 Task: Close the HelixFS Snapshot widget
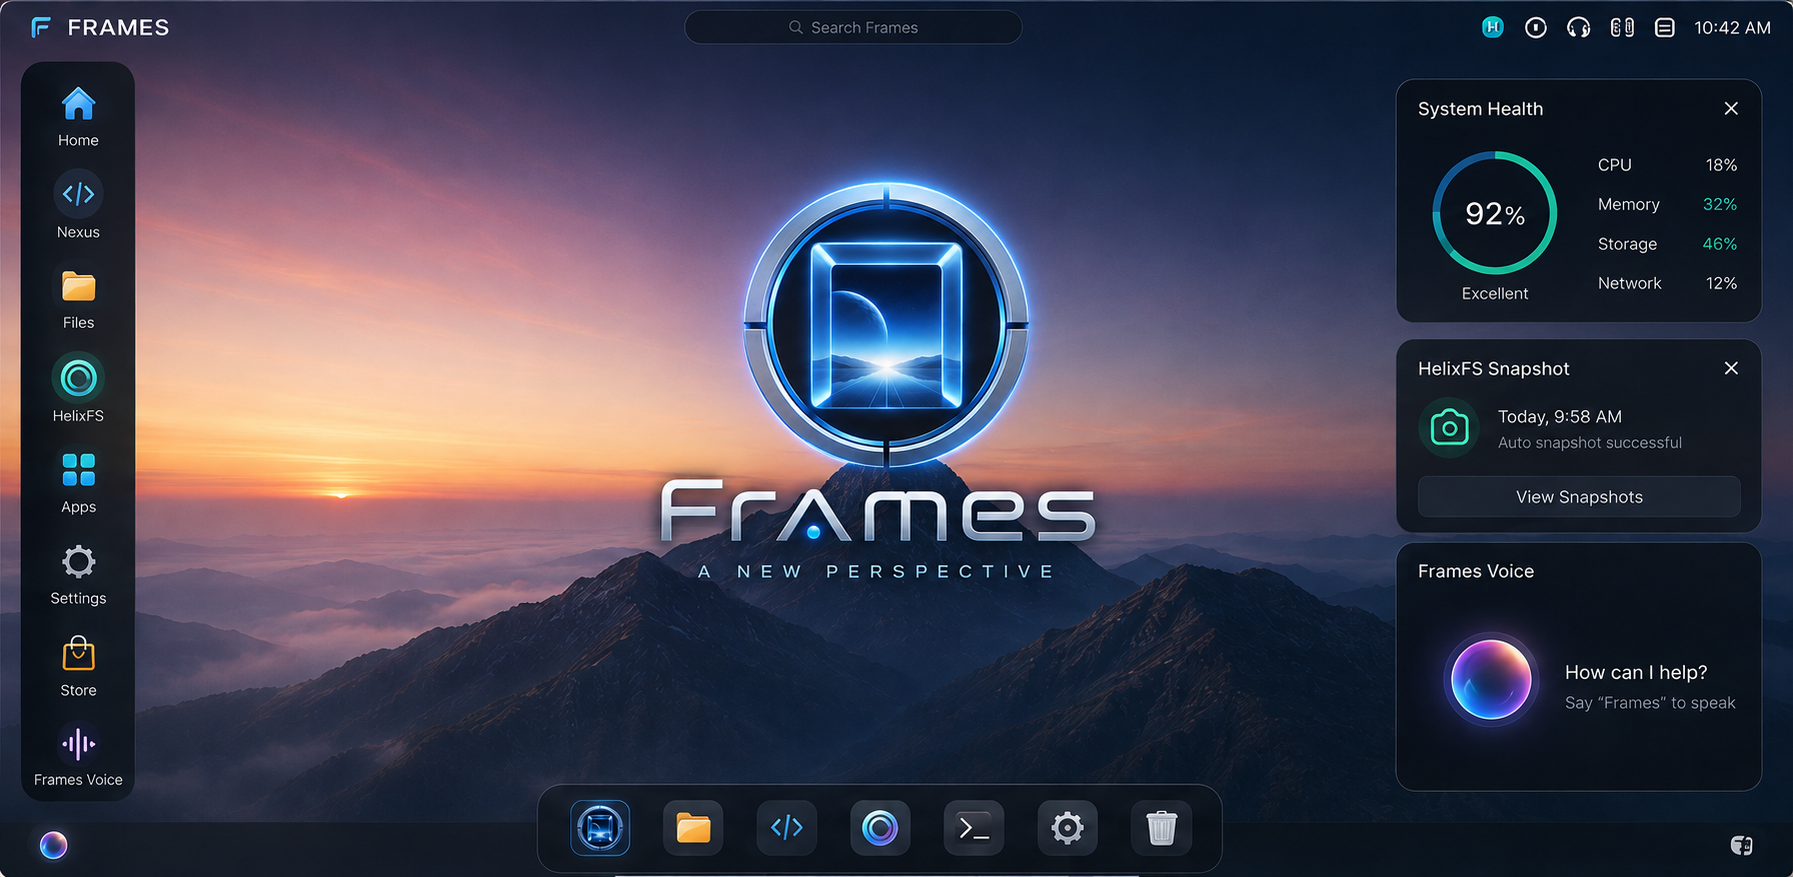coord(1731,368)
